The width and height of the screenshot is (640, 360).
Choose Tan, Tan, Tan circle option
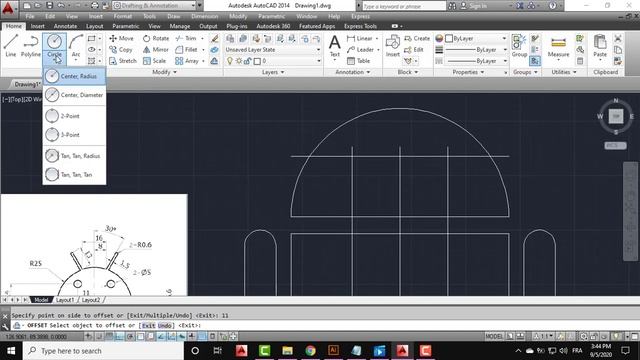(74, 174)
